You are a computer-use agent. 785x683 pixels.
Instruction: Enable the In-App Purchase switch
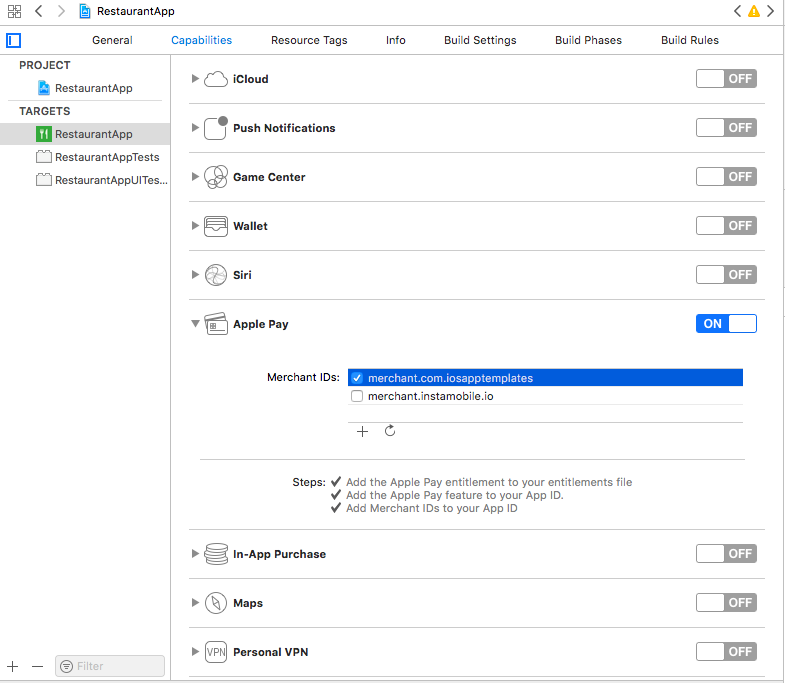[726, 553]
